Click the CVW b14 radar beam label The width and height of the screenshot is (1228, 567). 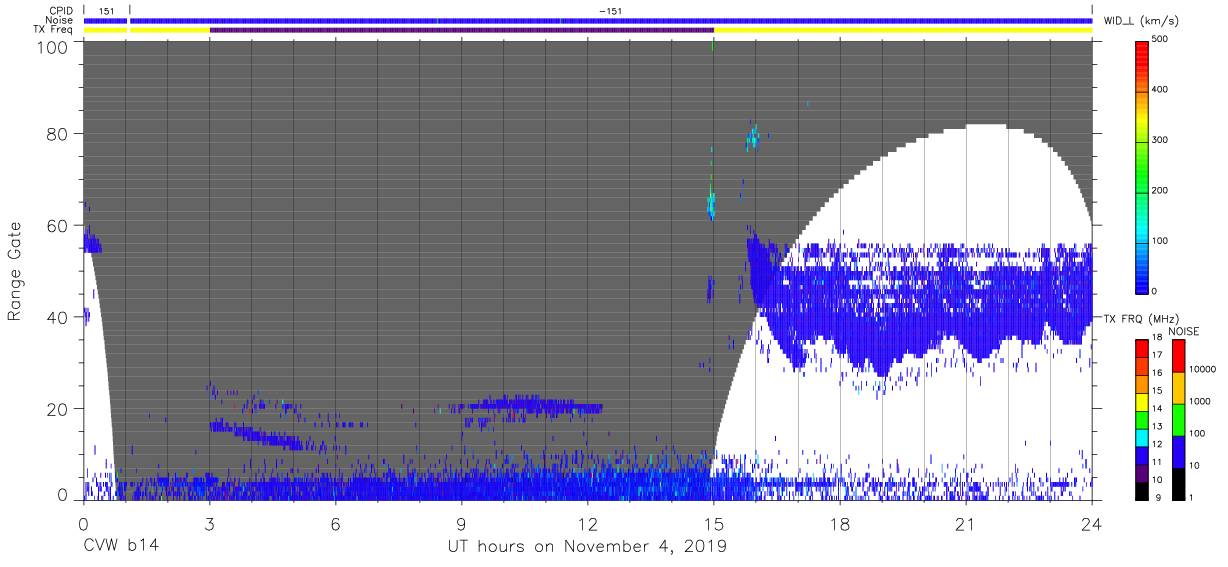point(121,546)
